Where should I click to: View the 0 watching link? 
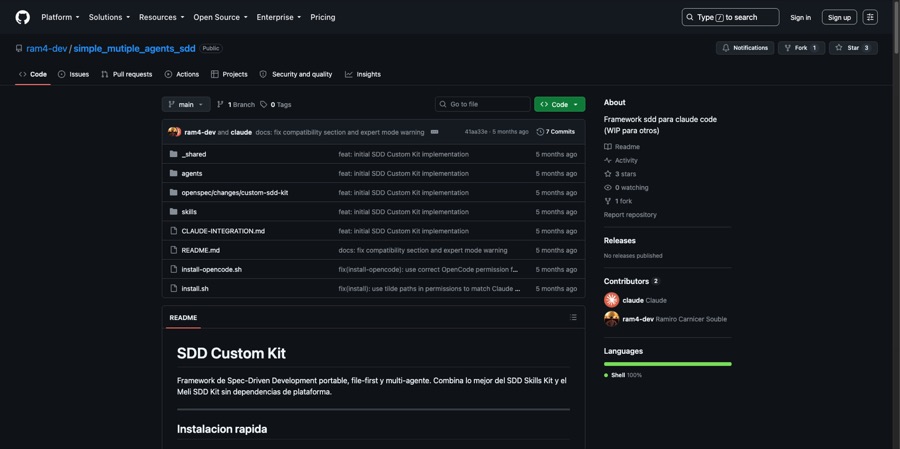pyautogui.click(x=626, y=188)
